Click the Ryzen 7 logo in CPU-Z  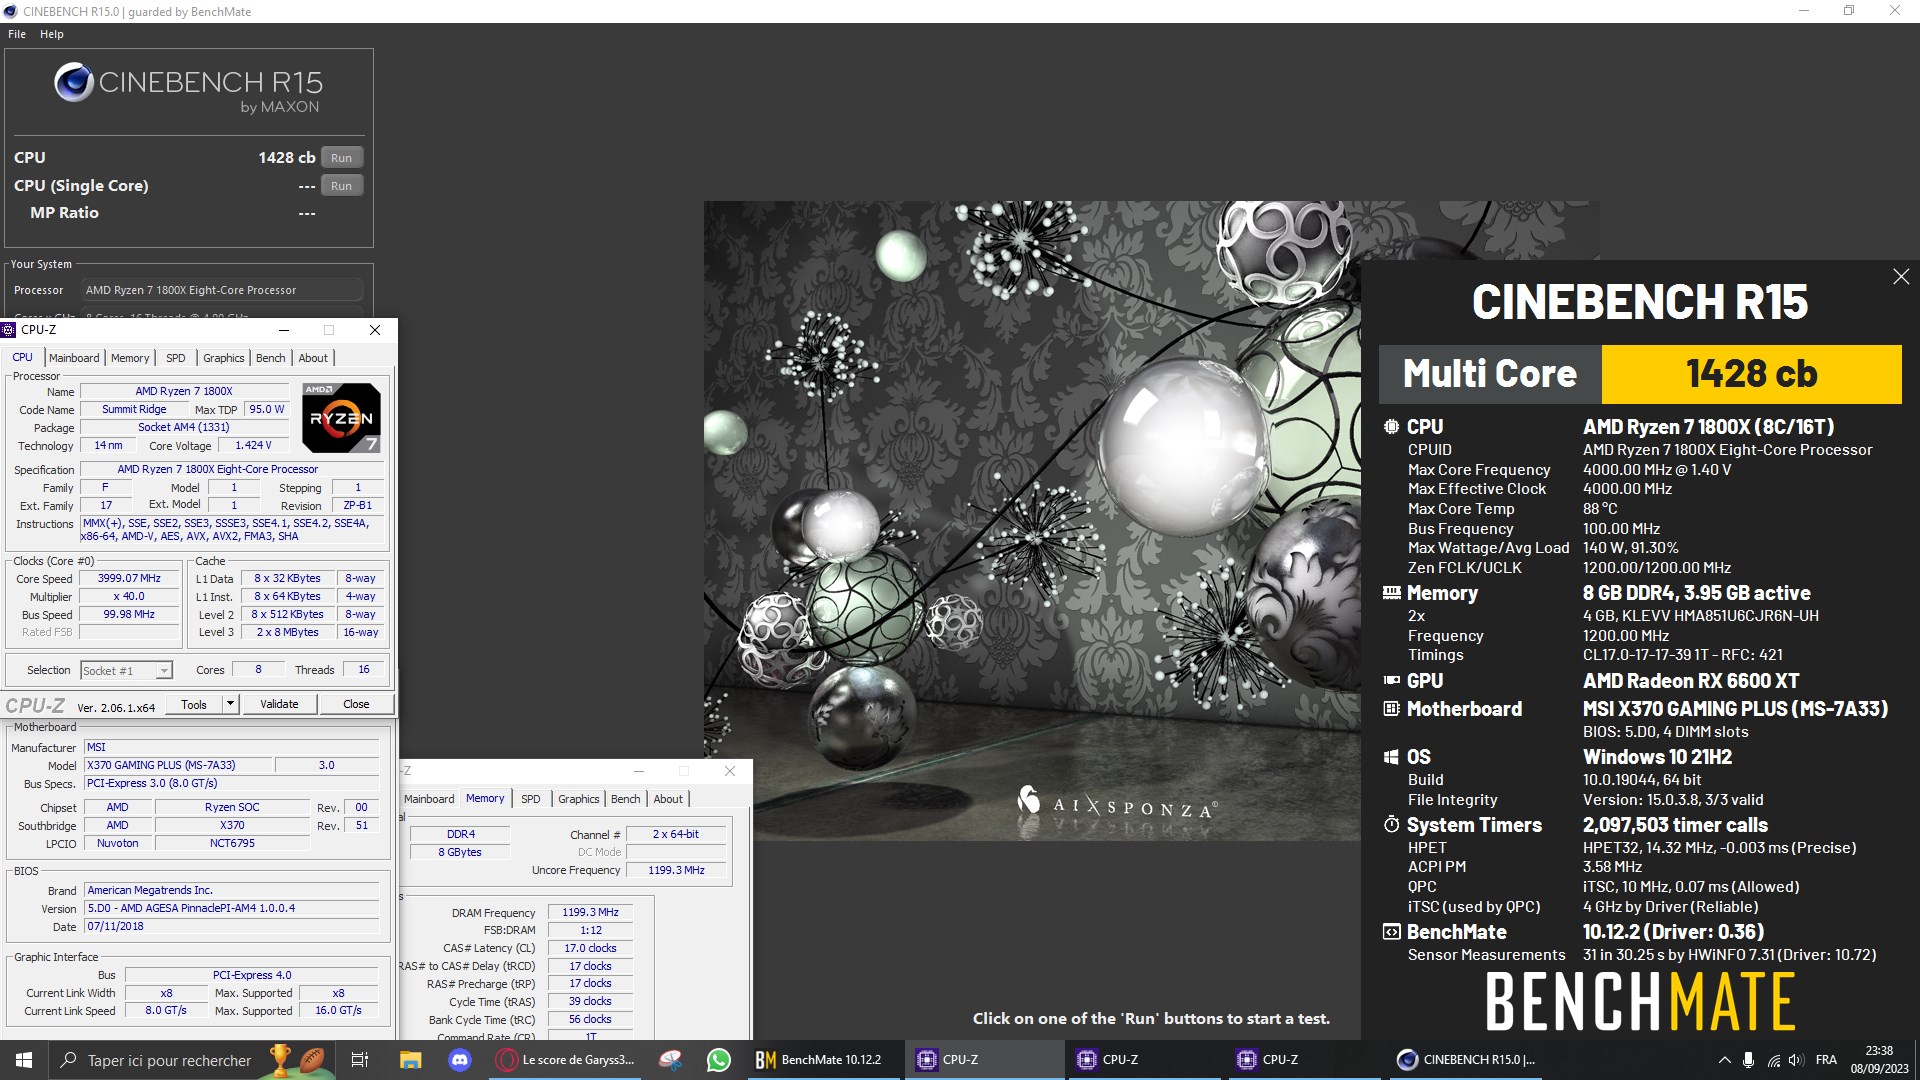tap(341, 418)
